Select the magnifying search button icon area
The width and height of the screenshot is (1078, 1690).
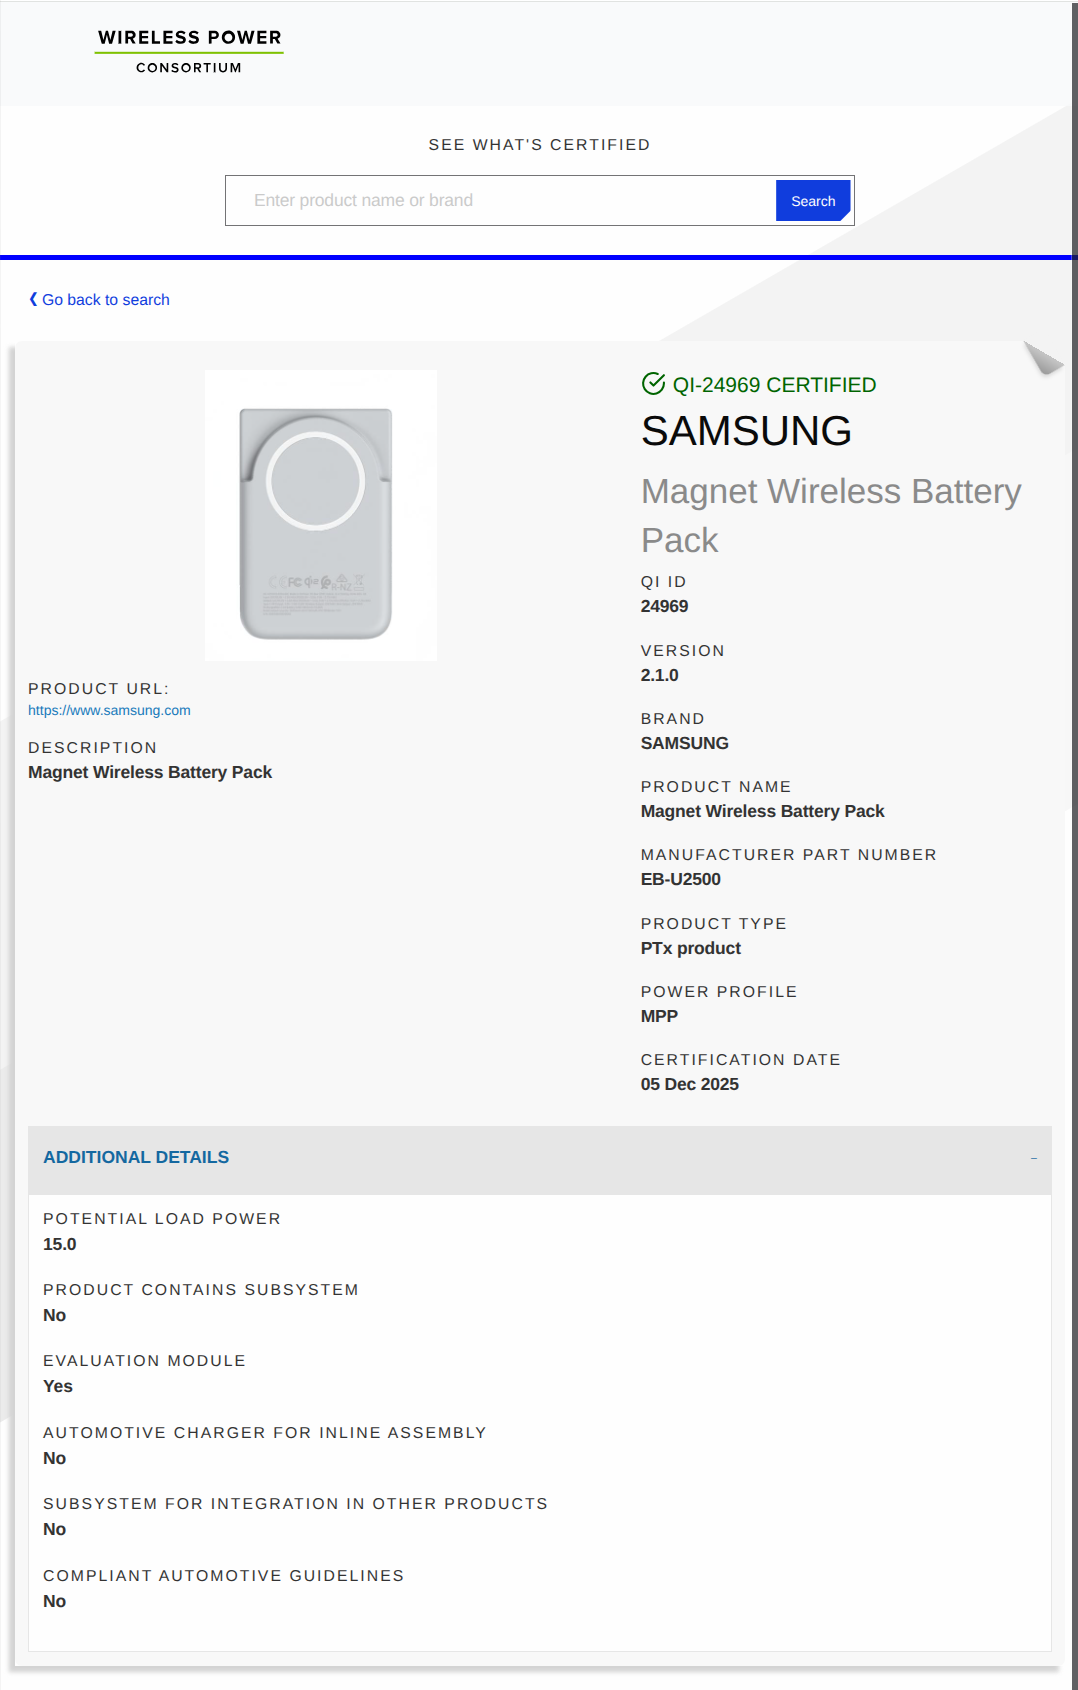point(812,200)
